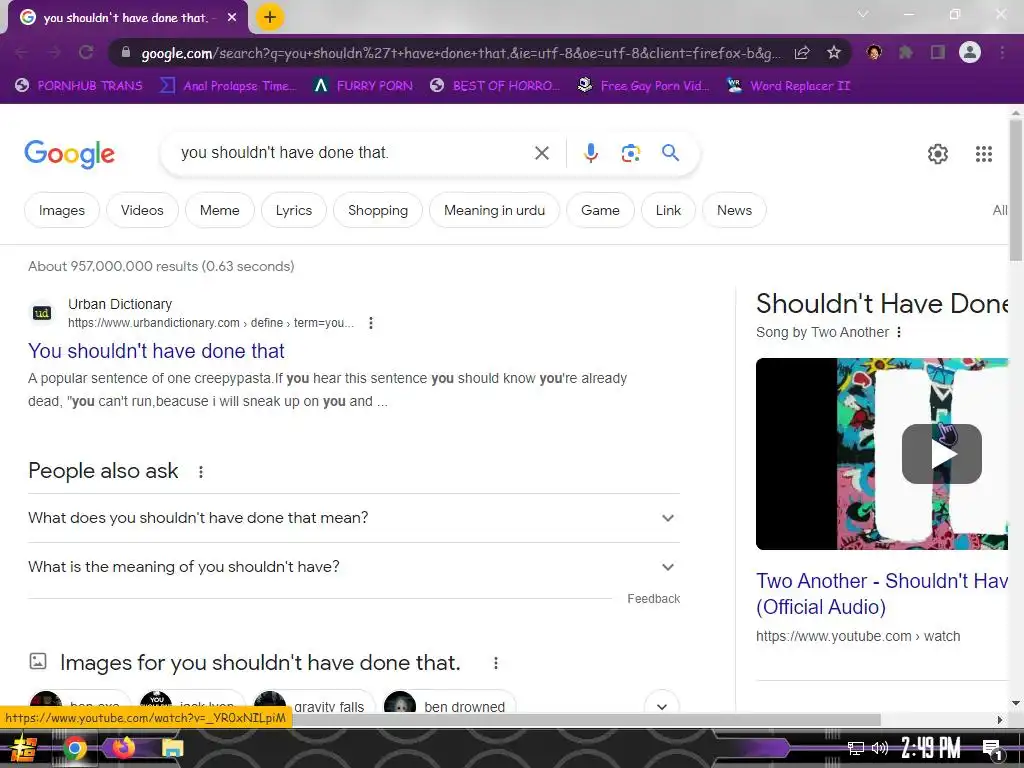The image size is (1024, 768).
Task: Open the notification center icon
Action: coord(991,749)
